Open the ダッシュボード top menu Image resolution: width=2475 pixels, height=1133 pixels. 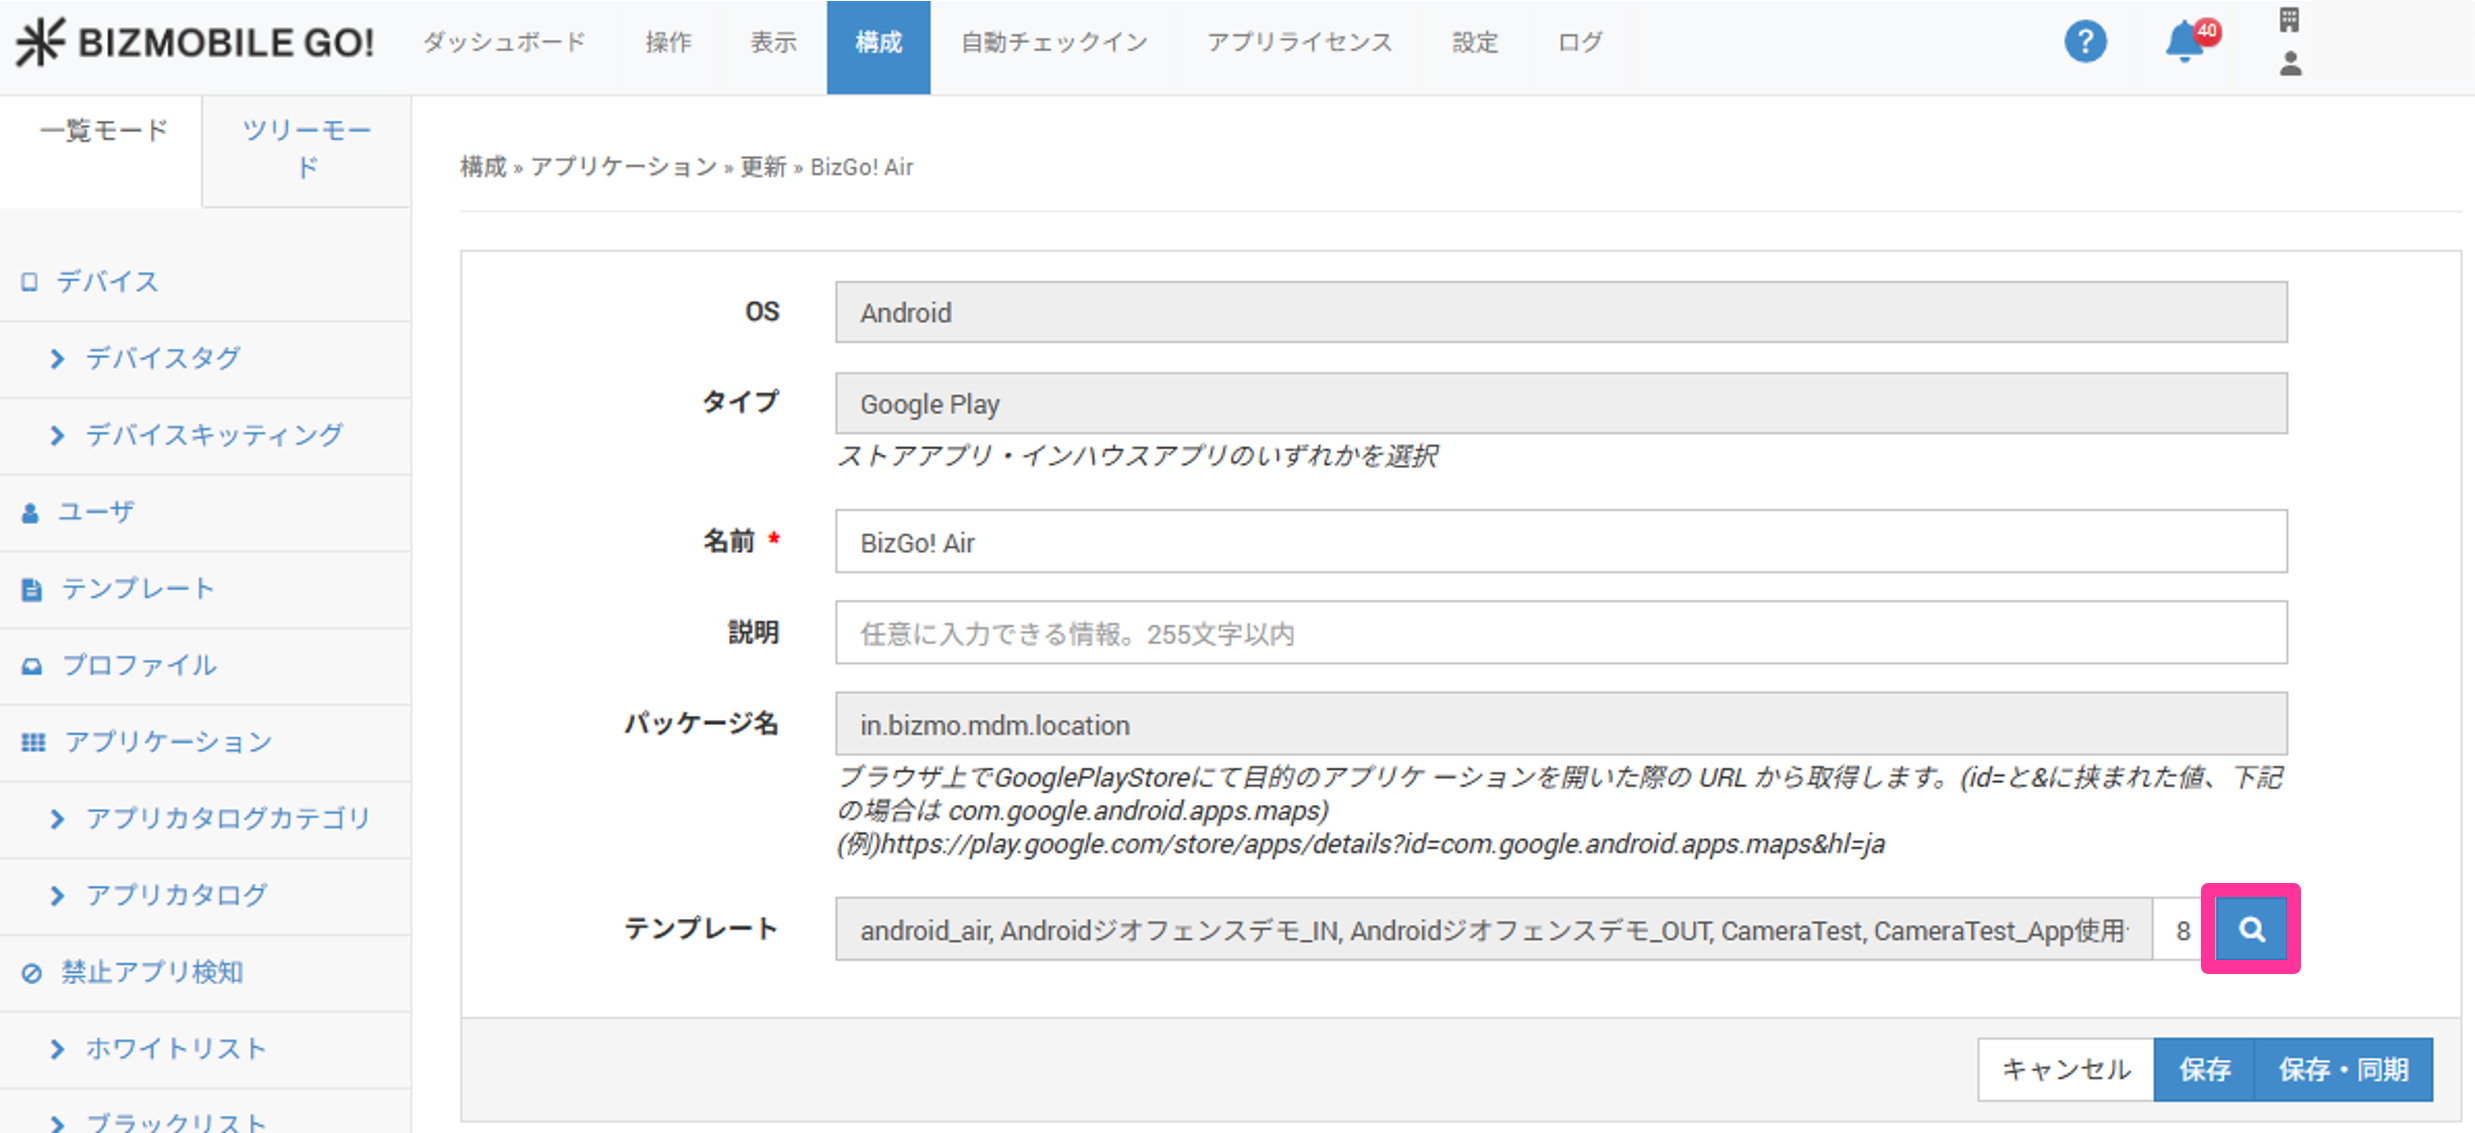504,42
